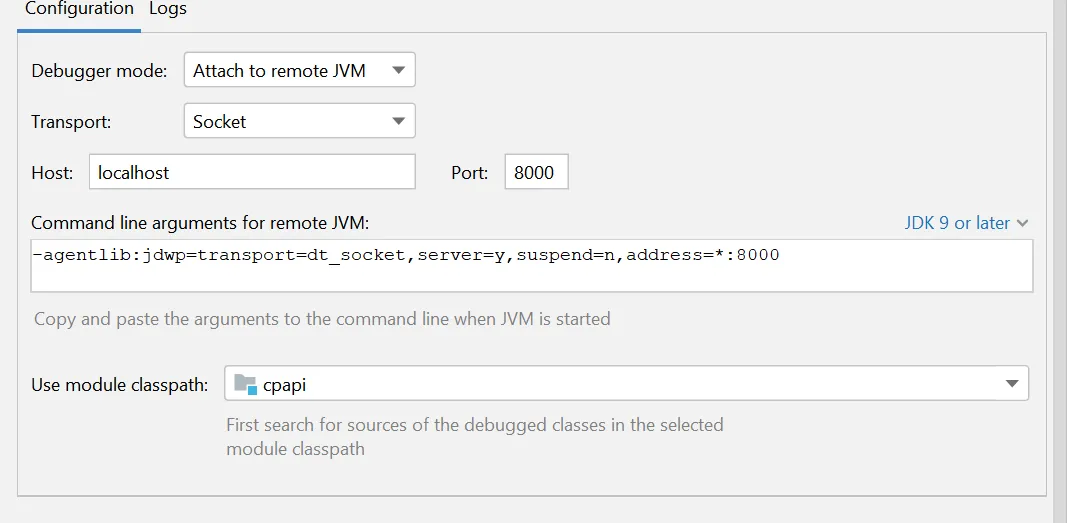The image size is (1067, 523).
Task: Click the Debugger mode dropdown arrow
Action: 399,71
